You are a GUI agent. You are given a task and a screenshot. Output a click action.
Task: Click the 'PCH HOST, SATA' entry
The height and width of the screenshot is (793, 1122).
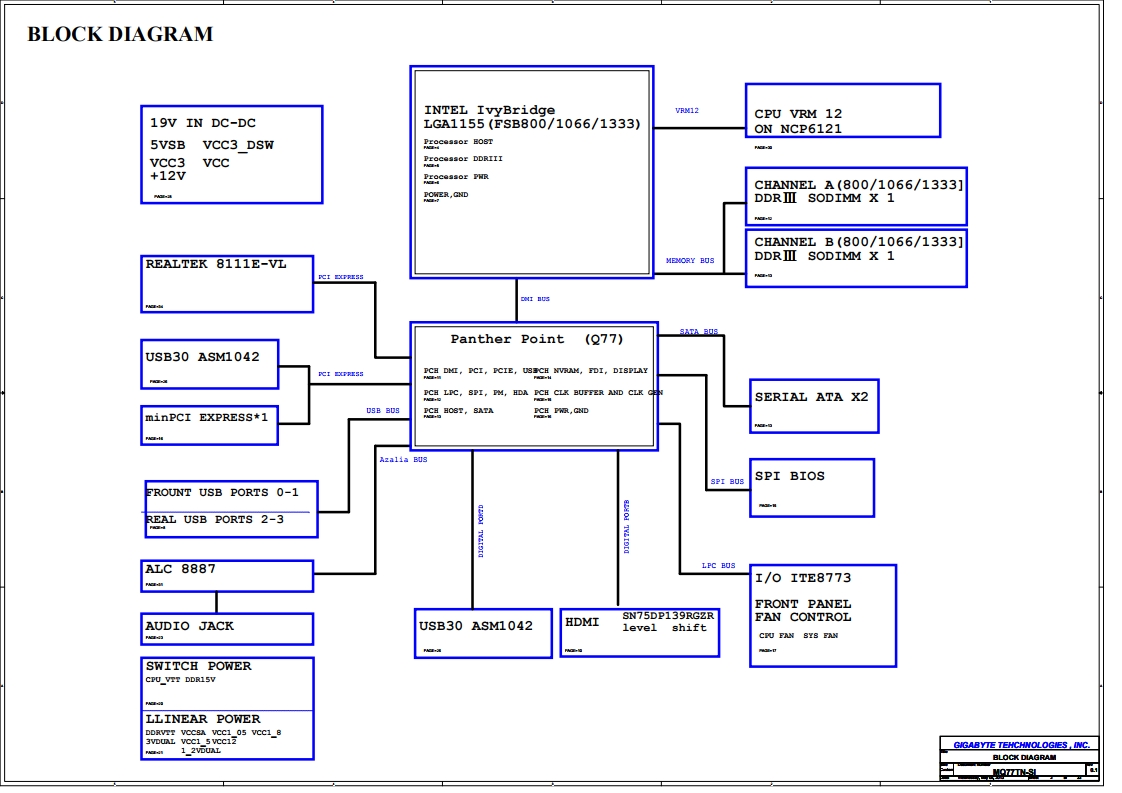(459, 411)
